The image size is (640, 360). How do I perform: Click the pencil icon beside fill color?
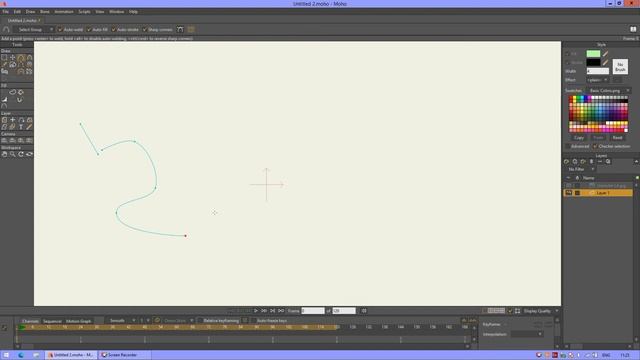point(605,53)
